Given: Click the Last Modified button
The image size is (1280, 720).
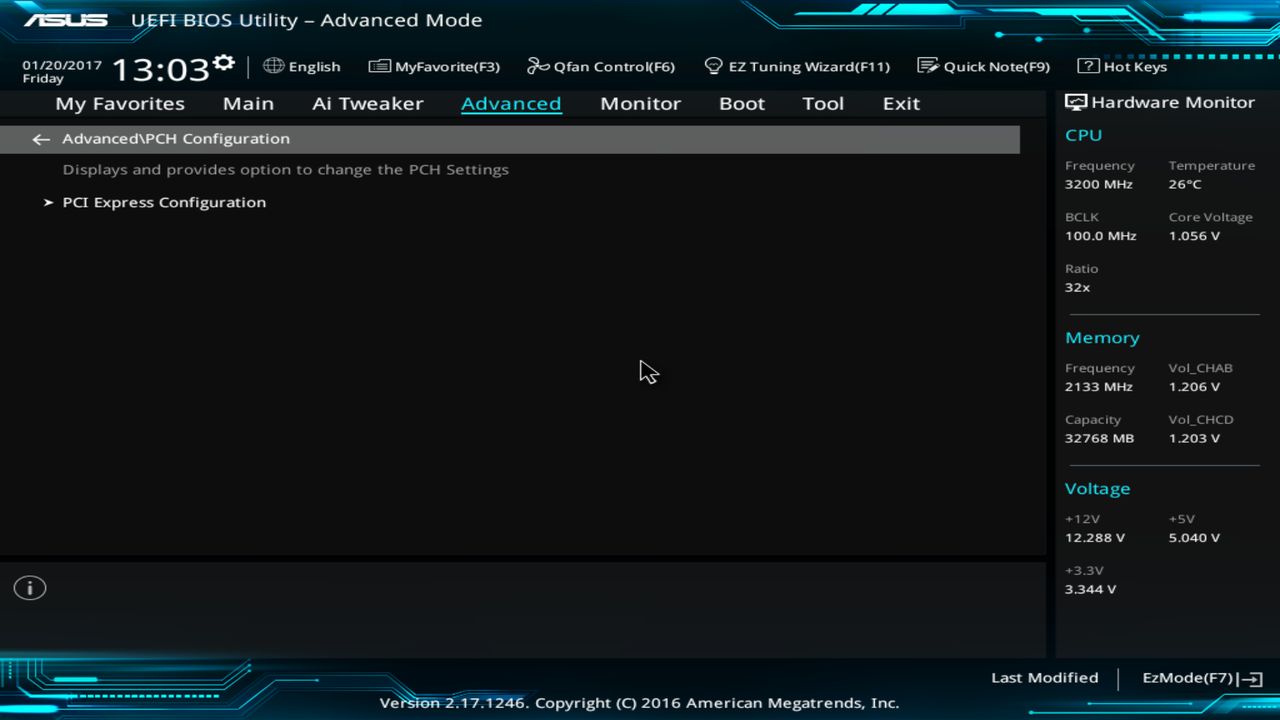Looking at the screenshot, I should pos(1044,677).
